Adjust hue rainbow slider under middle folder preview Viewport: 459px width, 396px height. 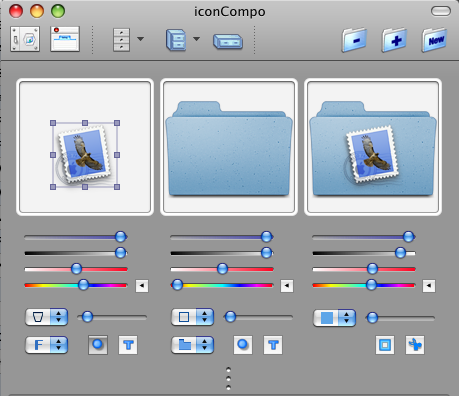[x=222, y=285]
